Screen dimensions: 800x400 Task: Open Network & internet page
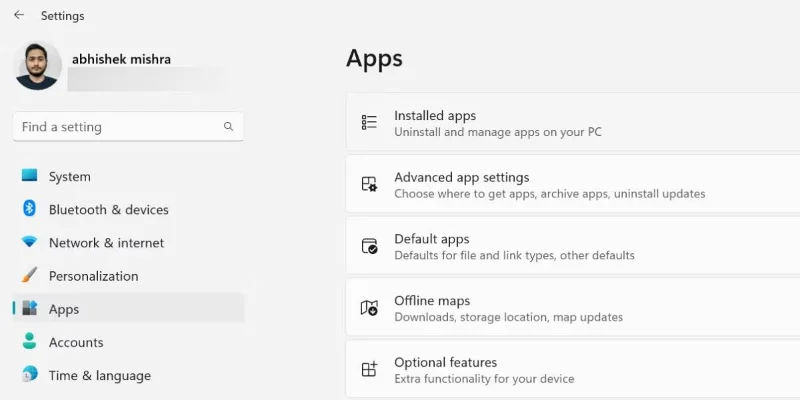[x=128, y=243]
